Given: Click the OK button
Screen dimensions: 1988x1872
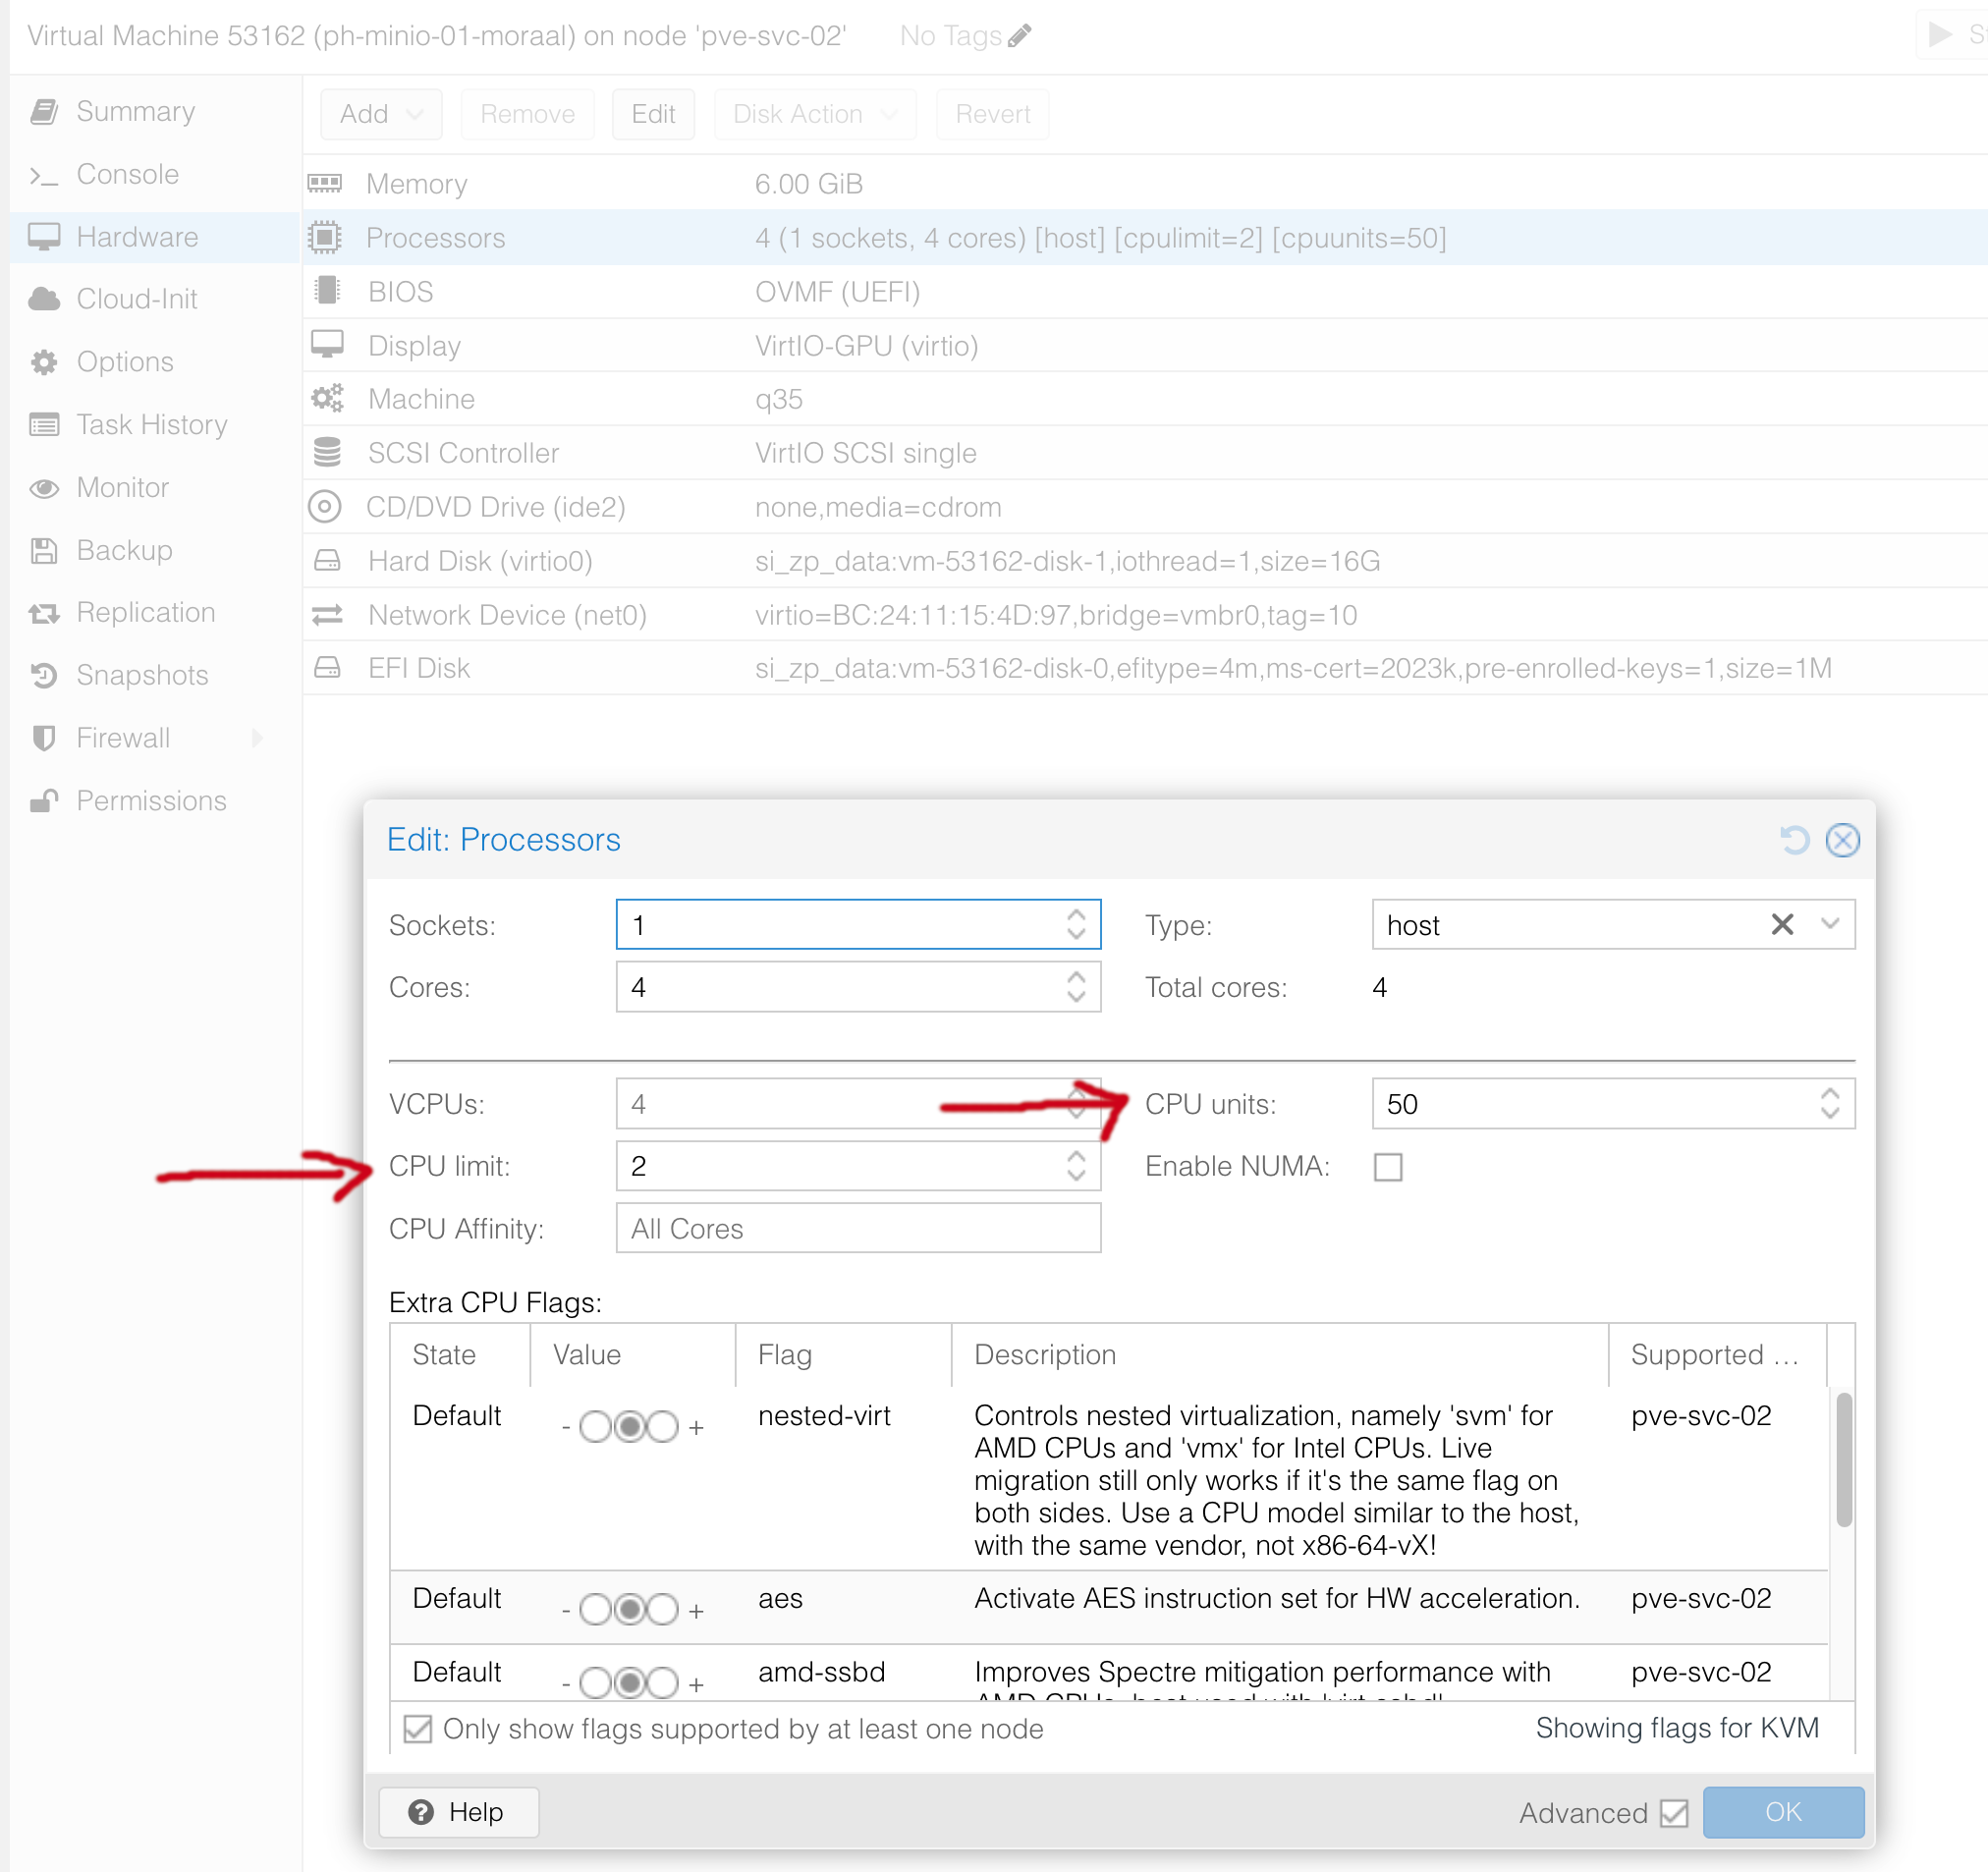Looking at the screenshot, I should [x=1783, y=1812].
